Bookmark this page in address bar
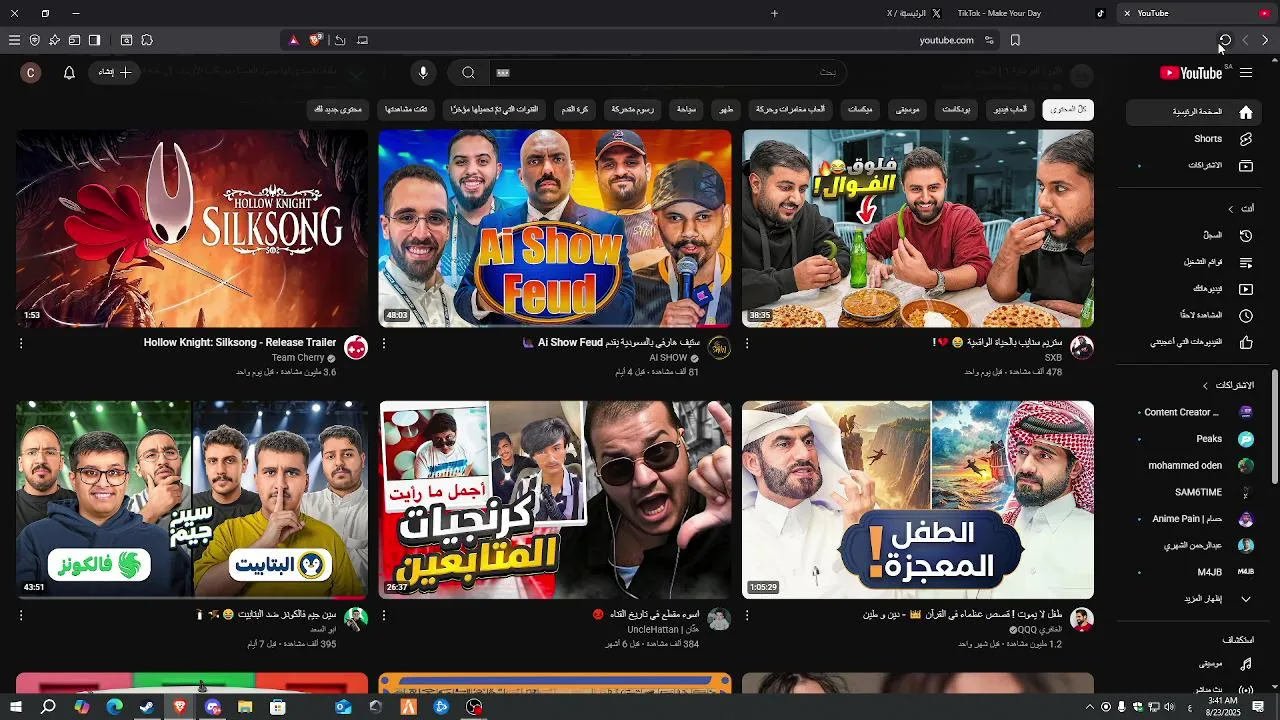The image size is (1280, 720). (1015, 40)
